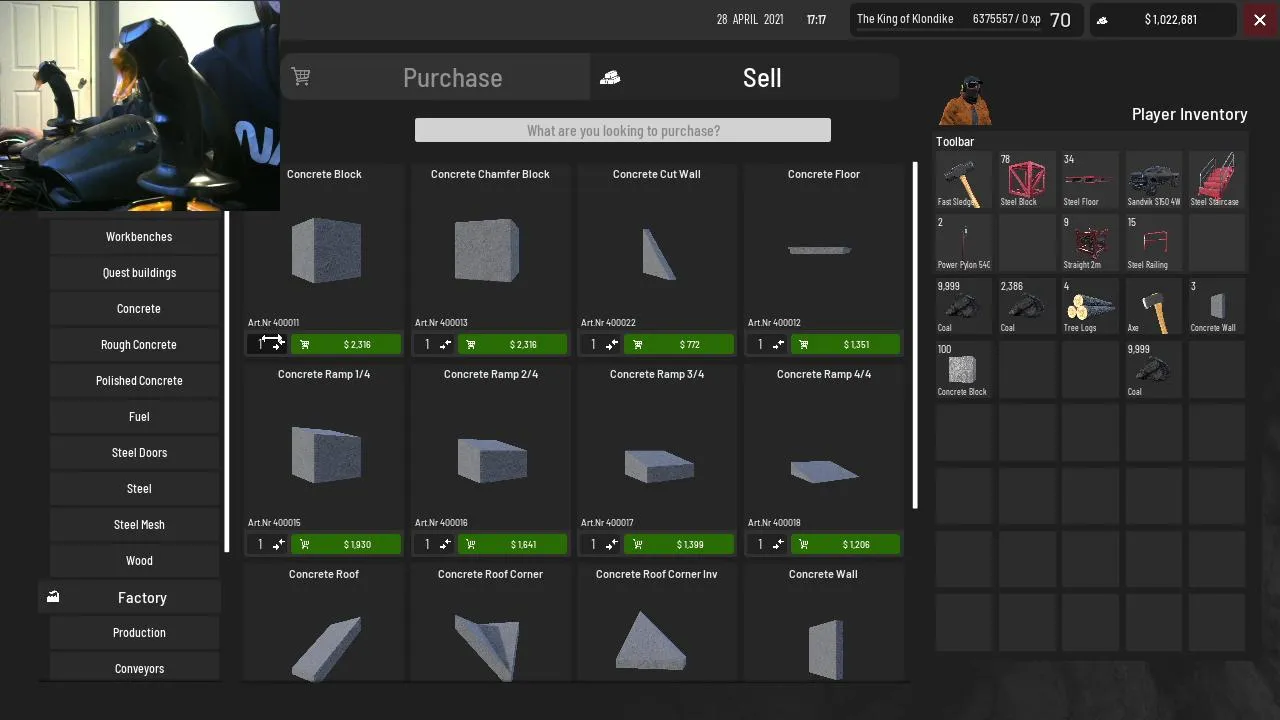Select the Straight 2m inventory item
This screenshot has width=1280, height=720.
coord(1090,243)
